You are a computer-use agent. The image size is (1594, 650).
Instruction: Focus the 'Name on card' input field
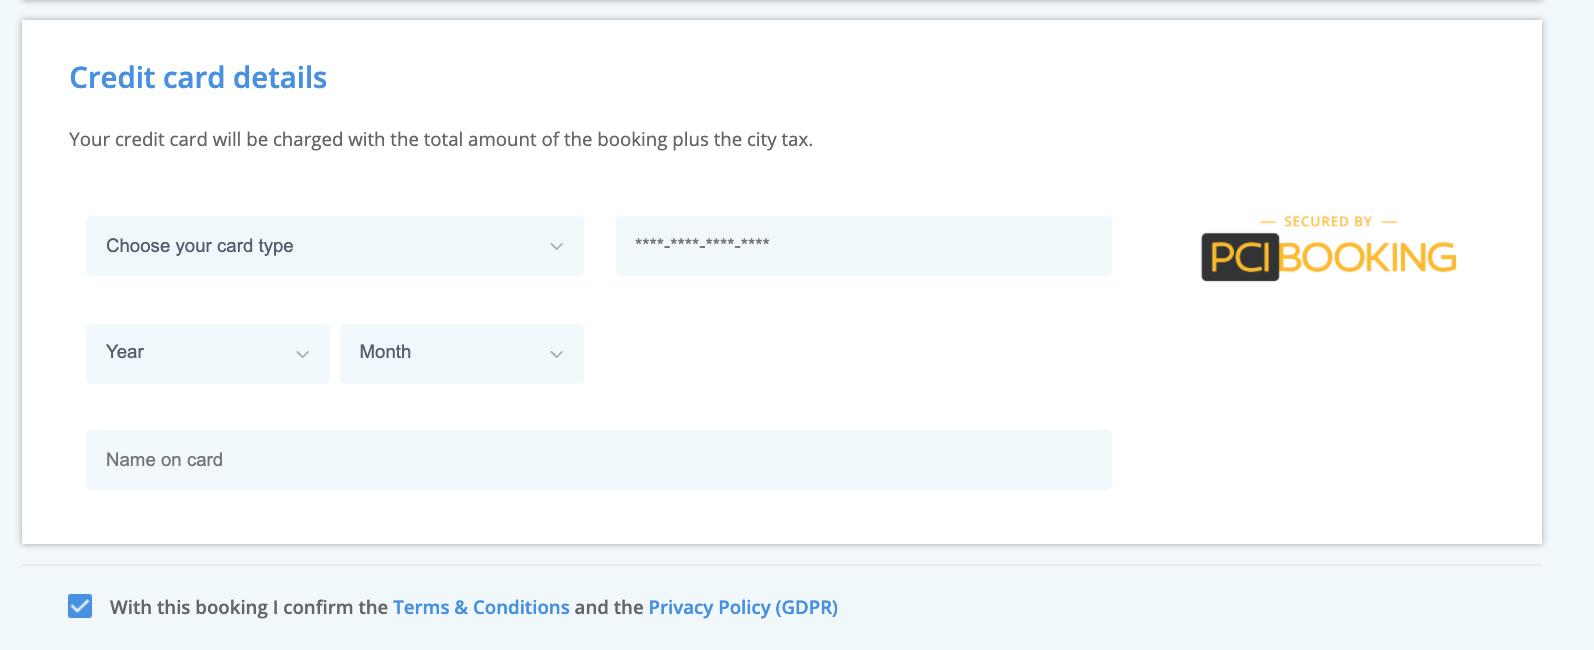point(599,459)
